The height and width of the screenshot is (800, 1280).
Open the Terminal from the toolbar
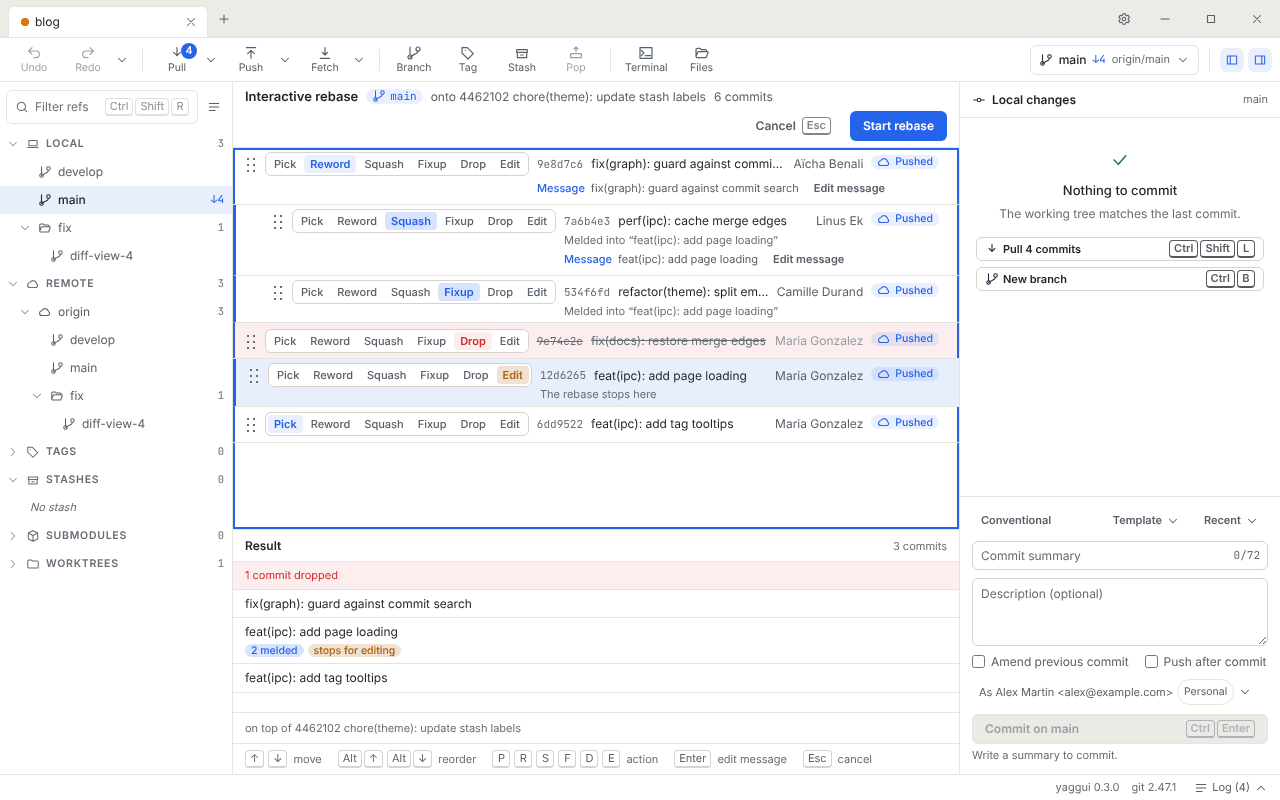tap(646, 60)
